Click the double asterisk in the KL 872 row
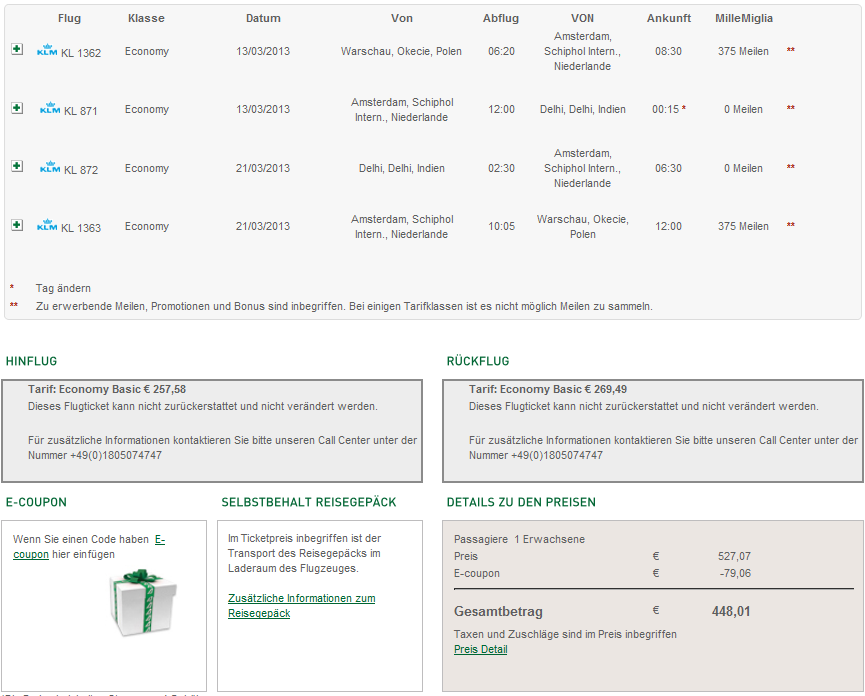The image size is (865, 696). click(791, 168)
